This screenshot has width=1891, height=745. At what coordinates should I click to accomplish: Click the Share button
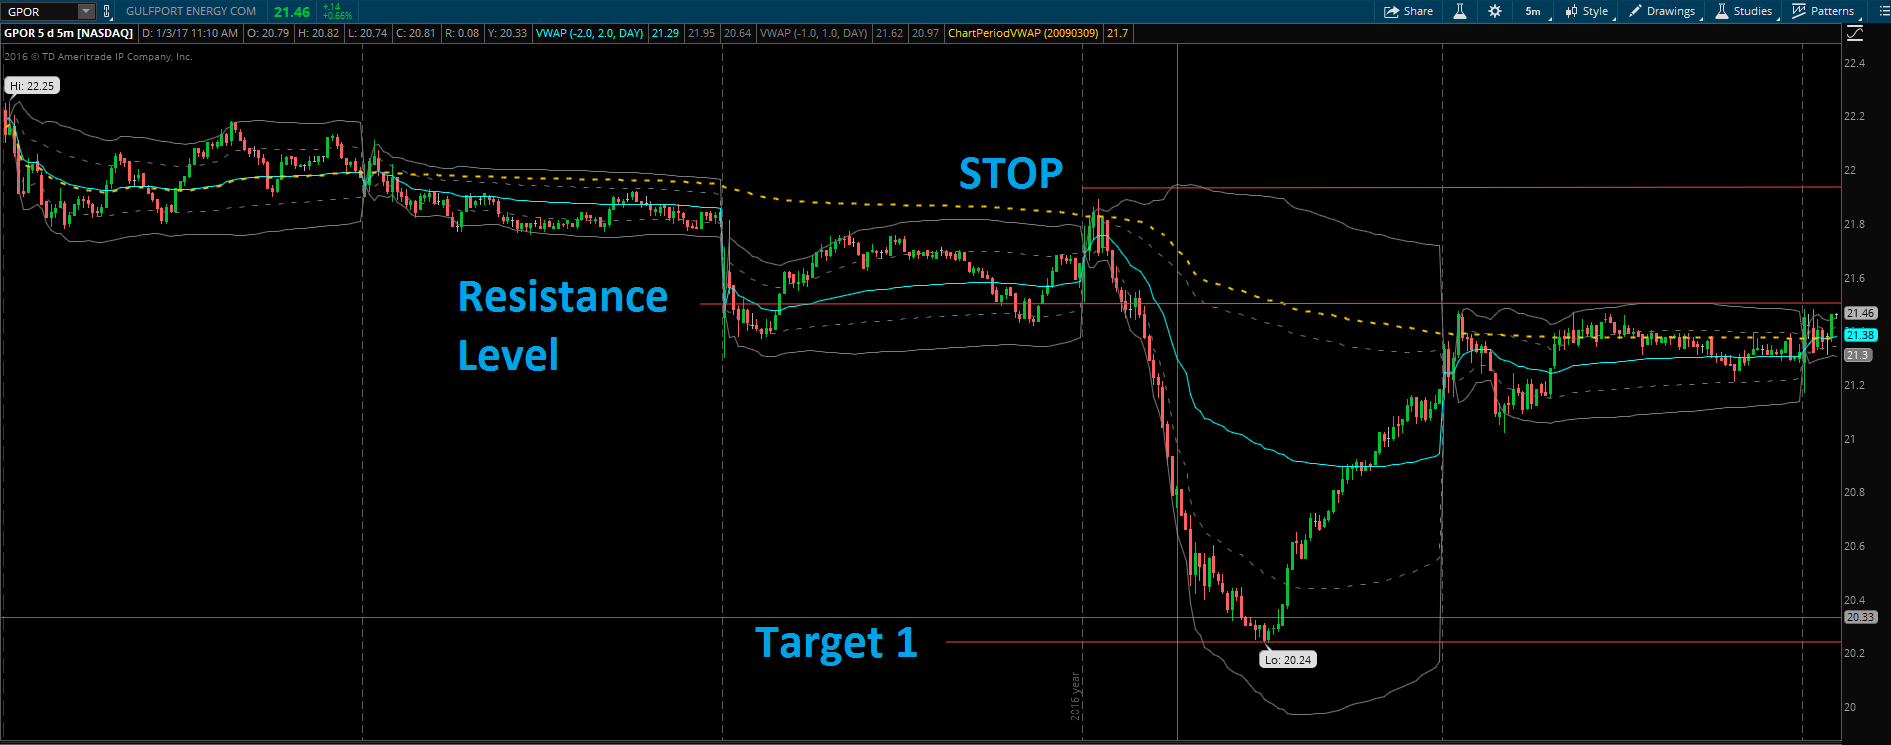tap(1408, 11)
